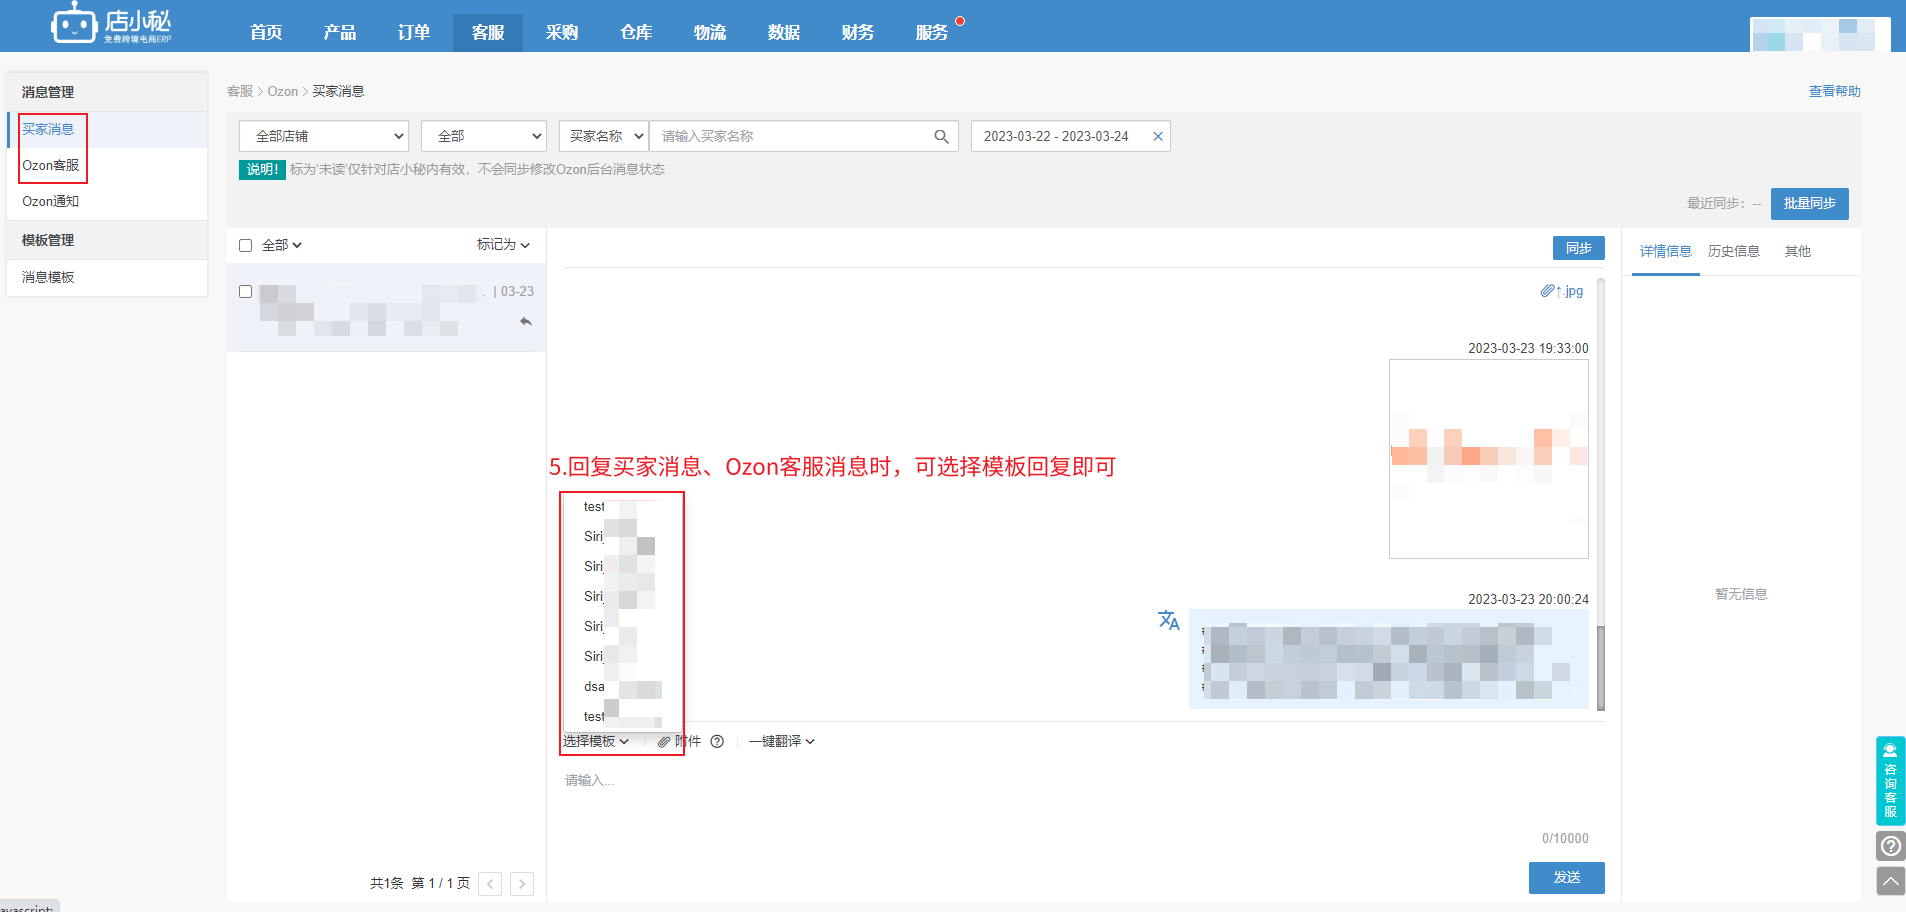
Task: Click the scroll-to-top arrow icon
Action: pyautogui.click(x=1890, y=881)
